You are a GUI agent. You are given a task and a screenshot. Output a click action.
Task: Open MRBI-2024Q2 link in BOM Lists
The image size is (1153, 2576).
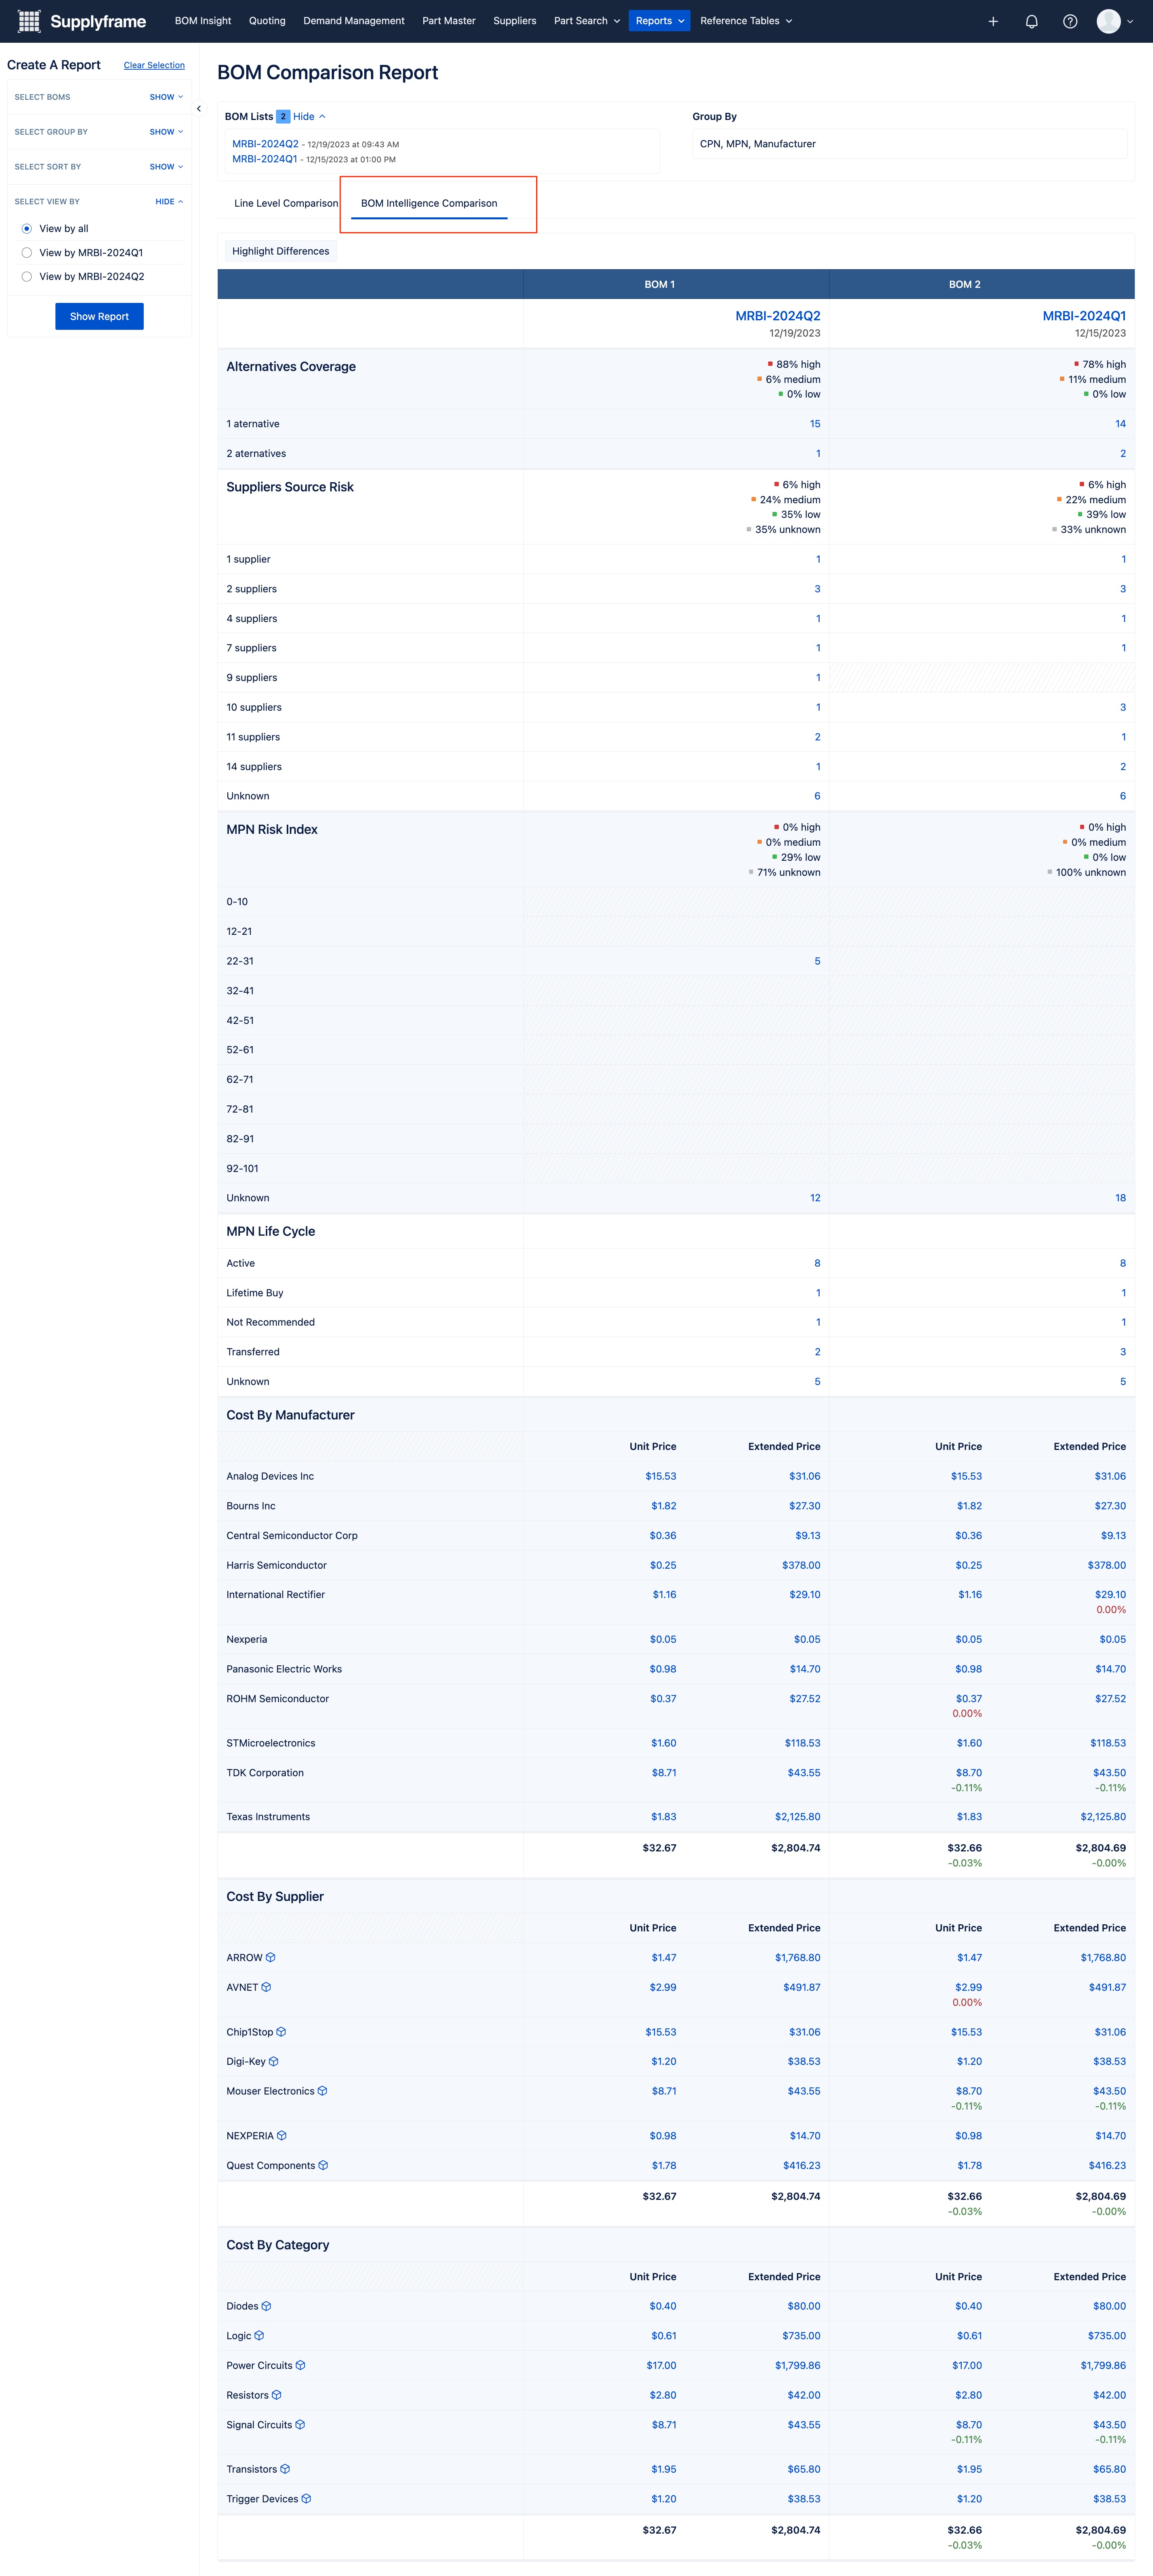point(265,144)
